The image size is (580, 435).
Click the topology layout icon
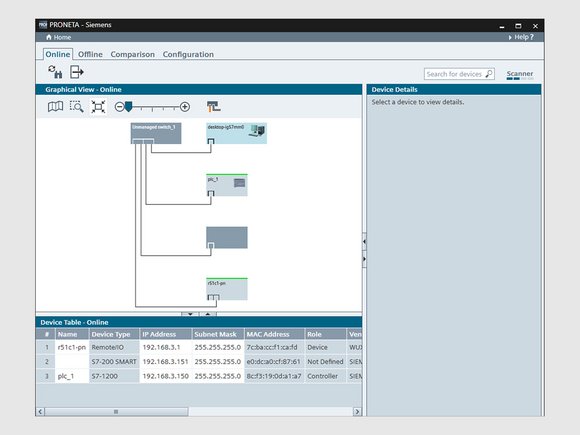pos(213,107)
